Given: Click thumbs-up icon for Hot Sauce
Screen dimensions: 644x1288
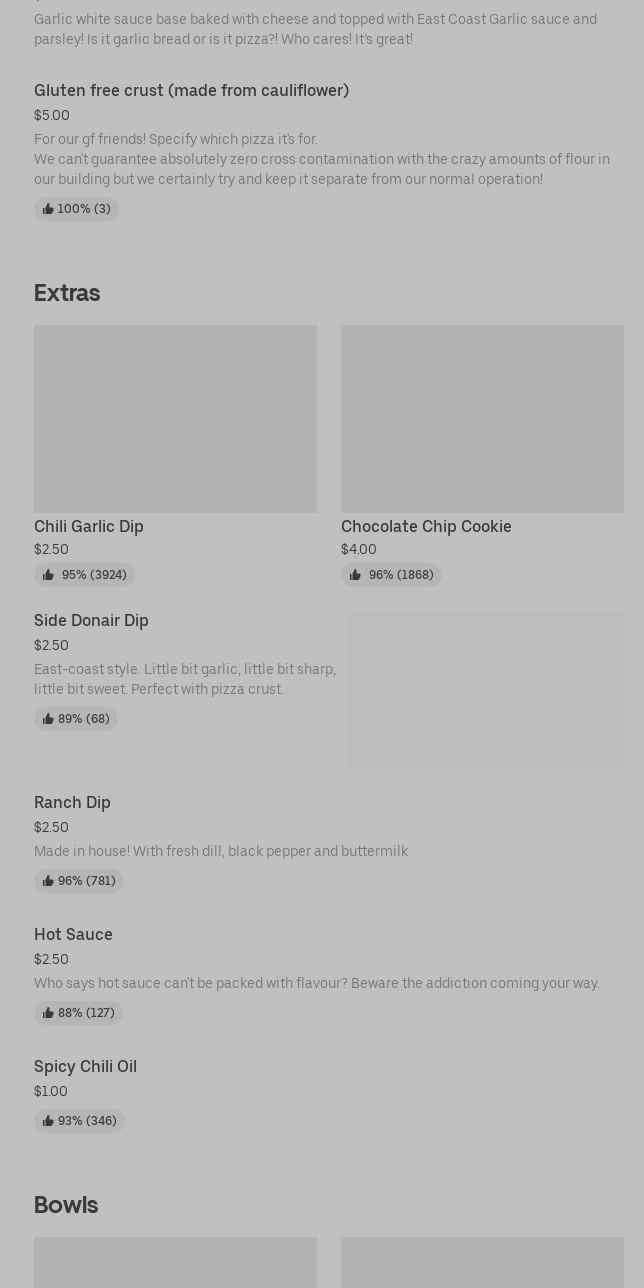Looking at the screenshot, I should tap(48, 1013).
